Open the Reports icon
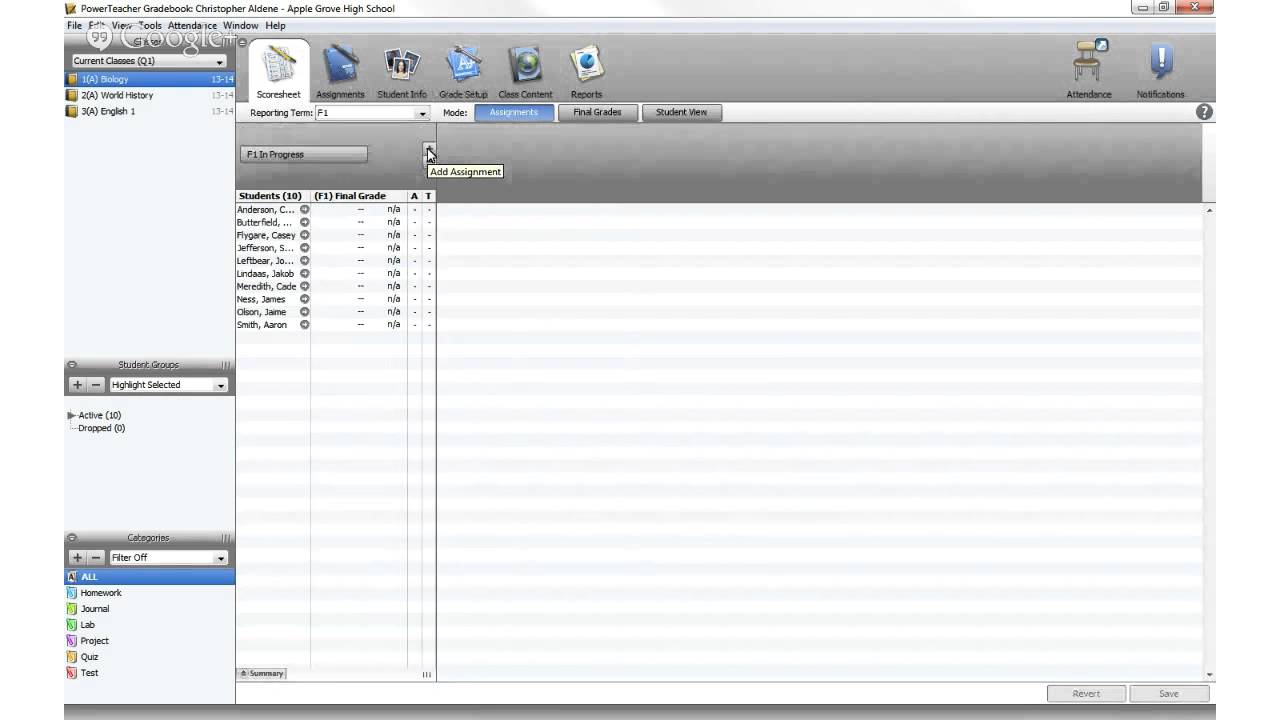The height and width of the screenshot is (720, 1280). click(x=587, y=72)
